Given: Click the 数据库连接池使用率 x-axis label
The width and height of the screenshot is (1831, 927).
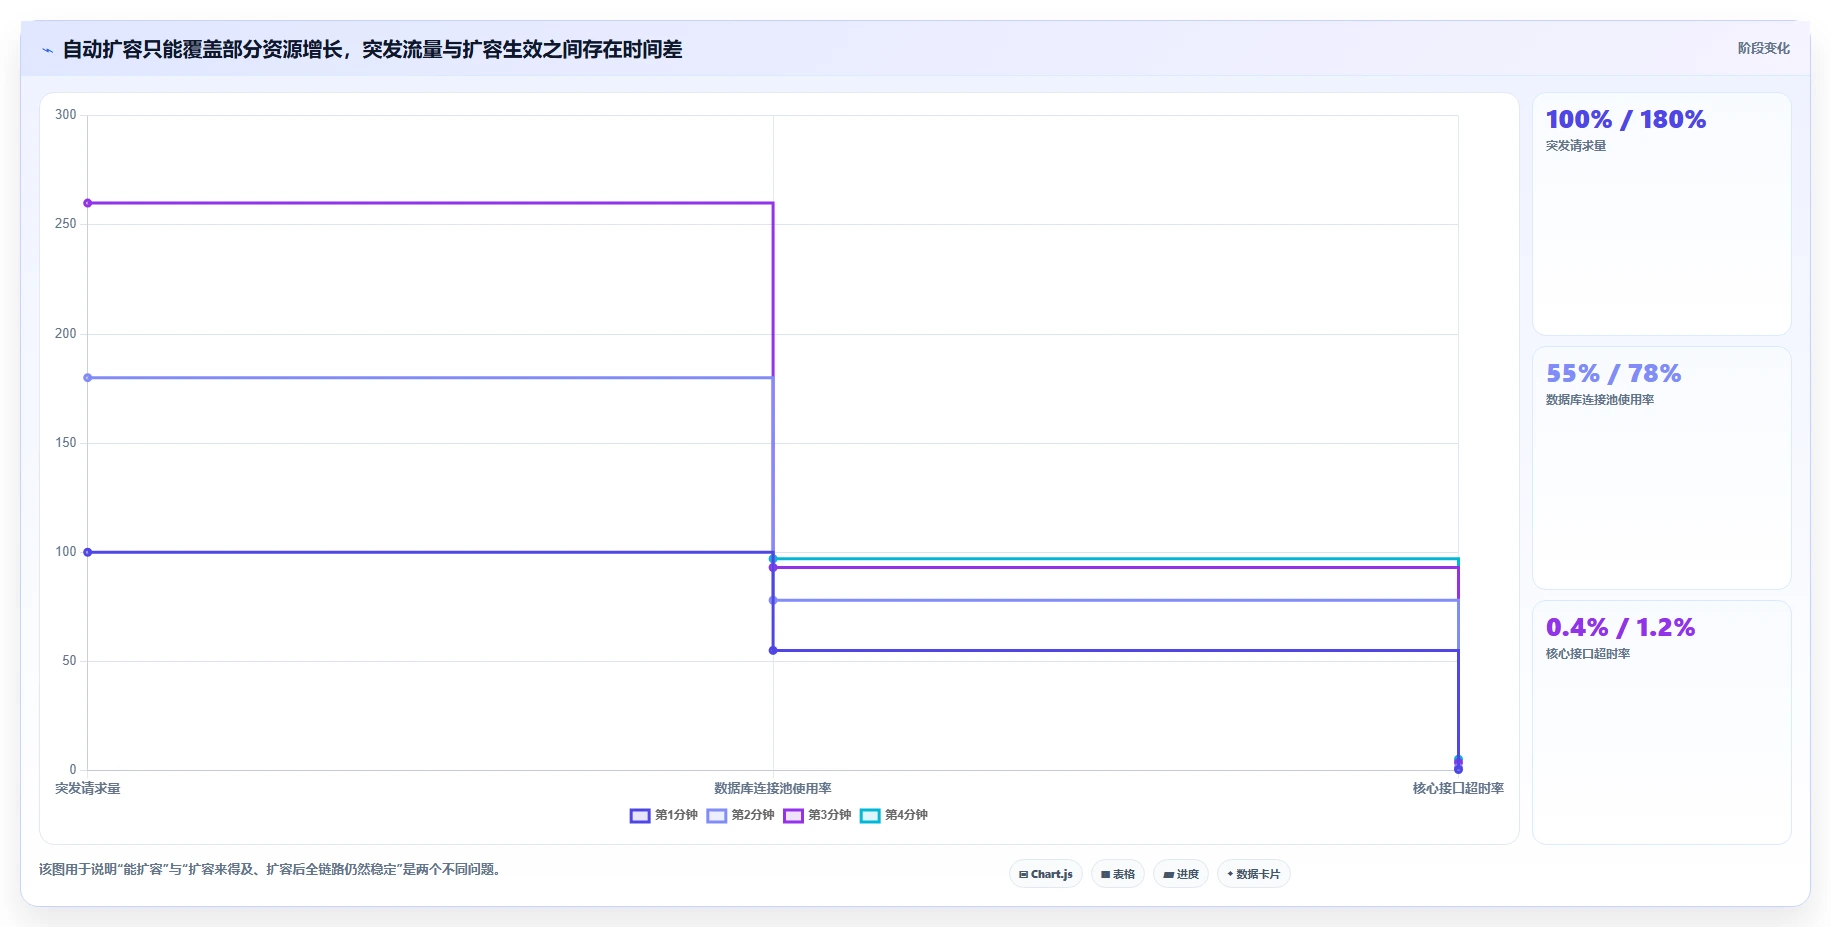Looking at the screenshot, I should (773, 788).
